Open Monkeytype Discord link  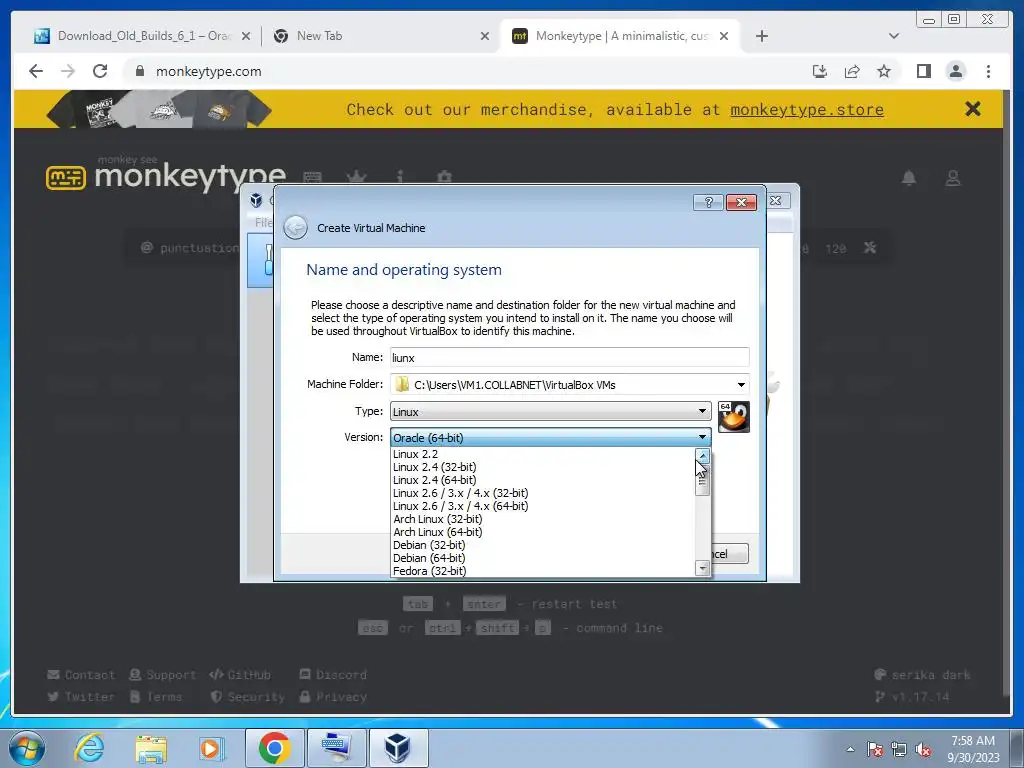(x=333, y=675)
